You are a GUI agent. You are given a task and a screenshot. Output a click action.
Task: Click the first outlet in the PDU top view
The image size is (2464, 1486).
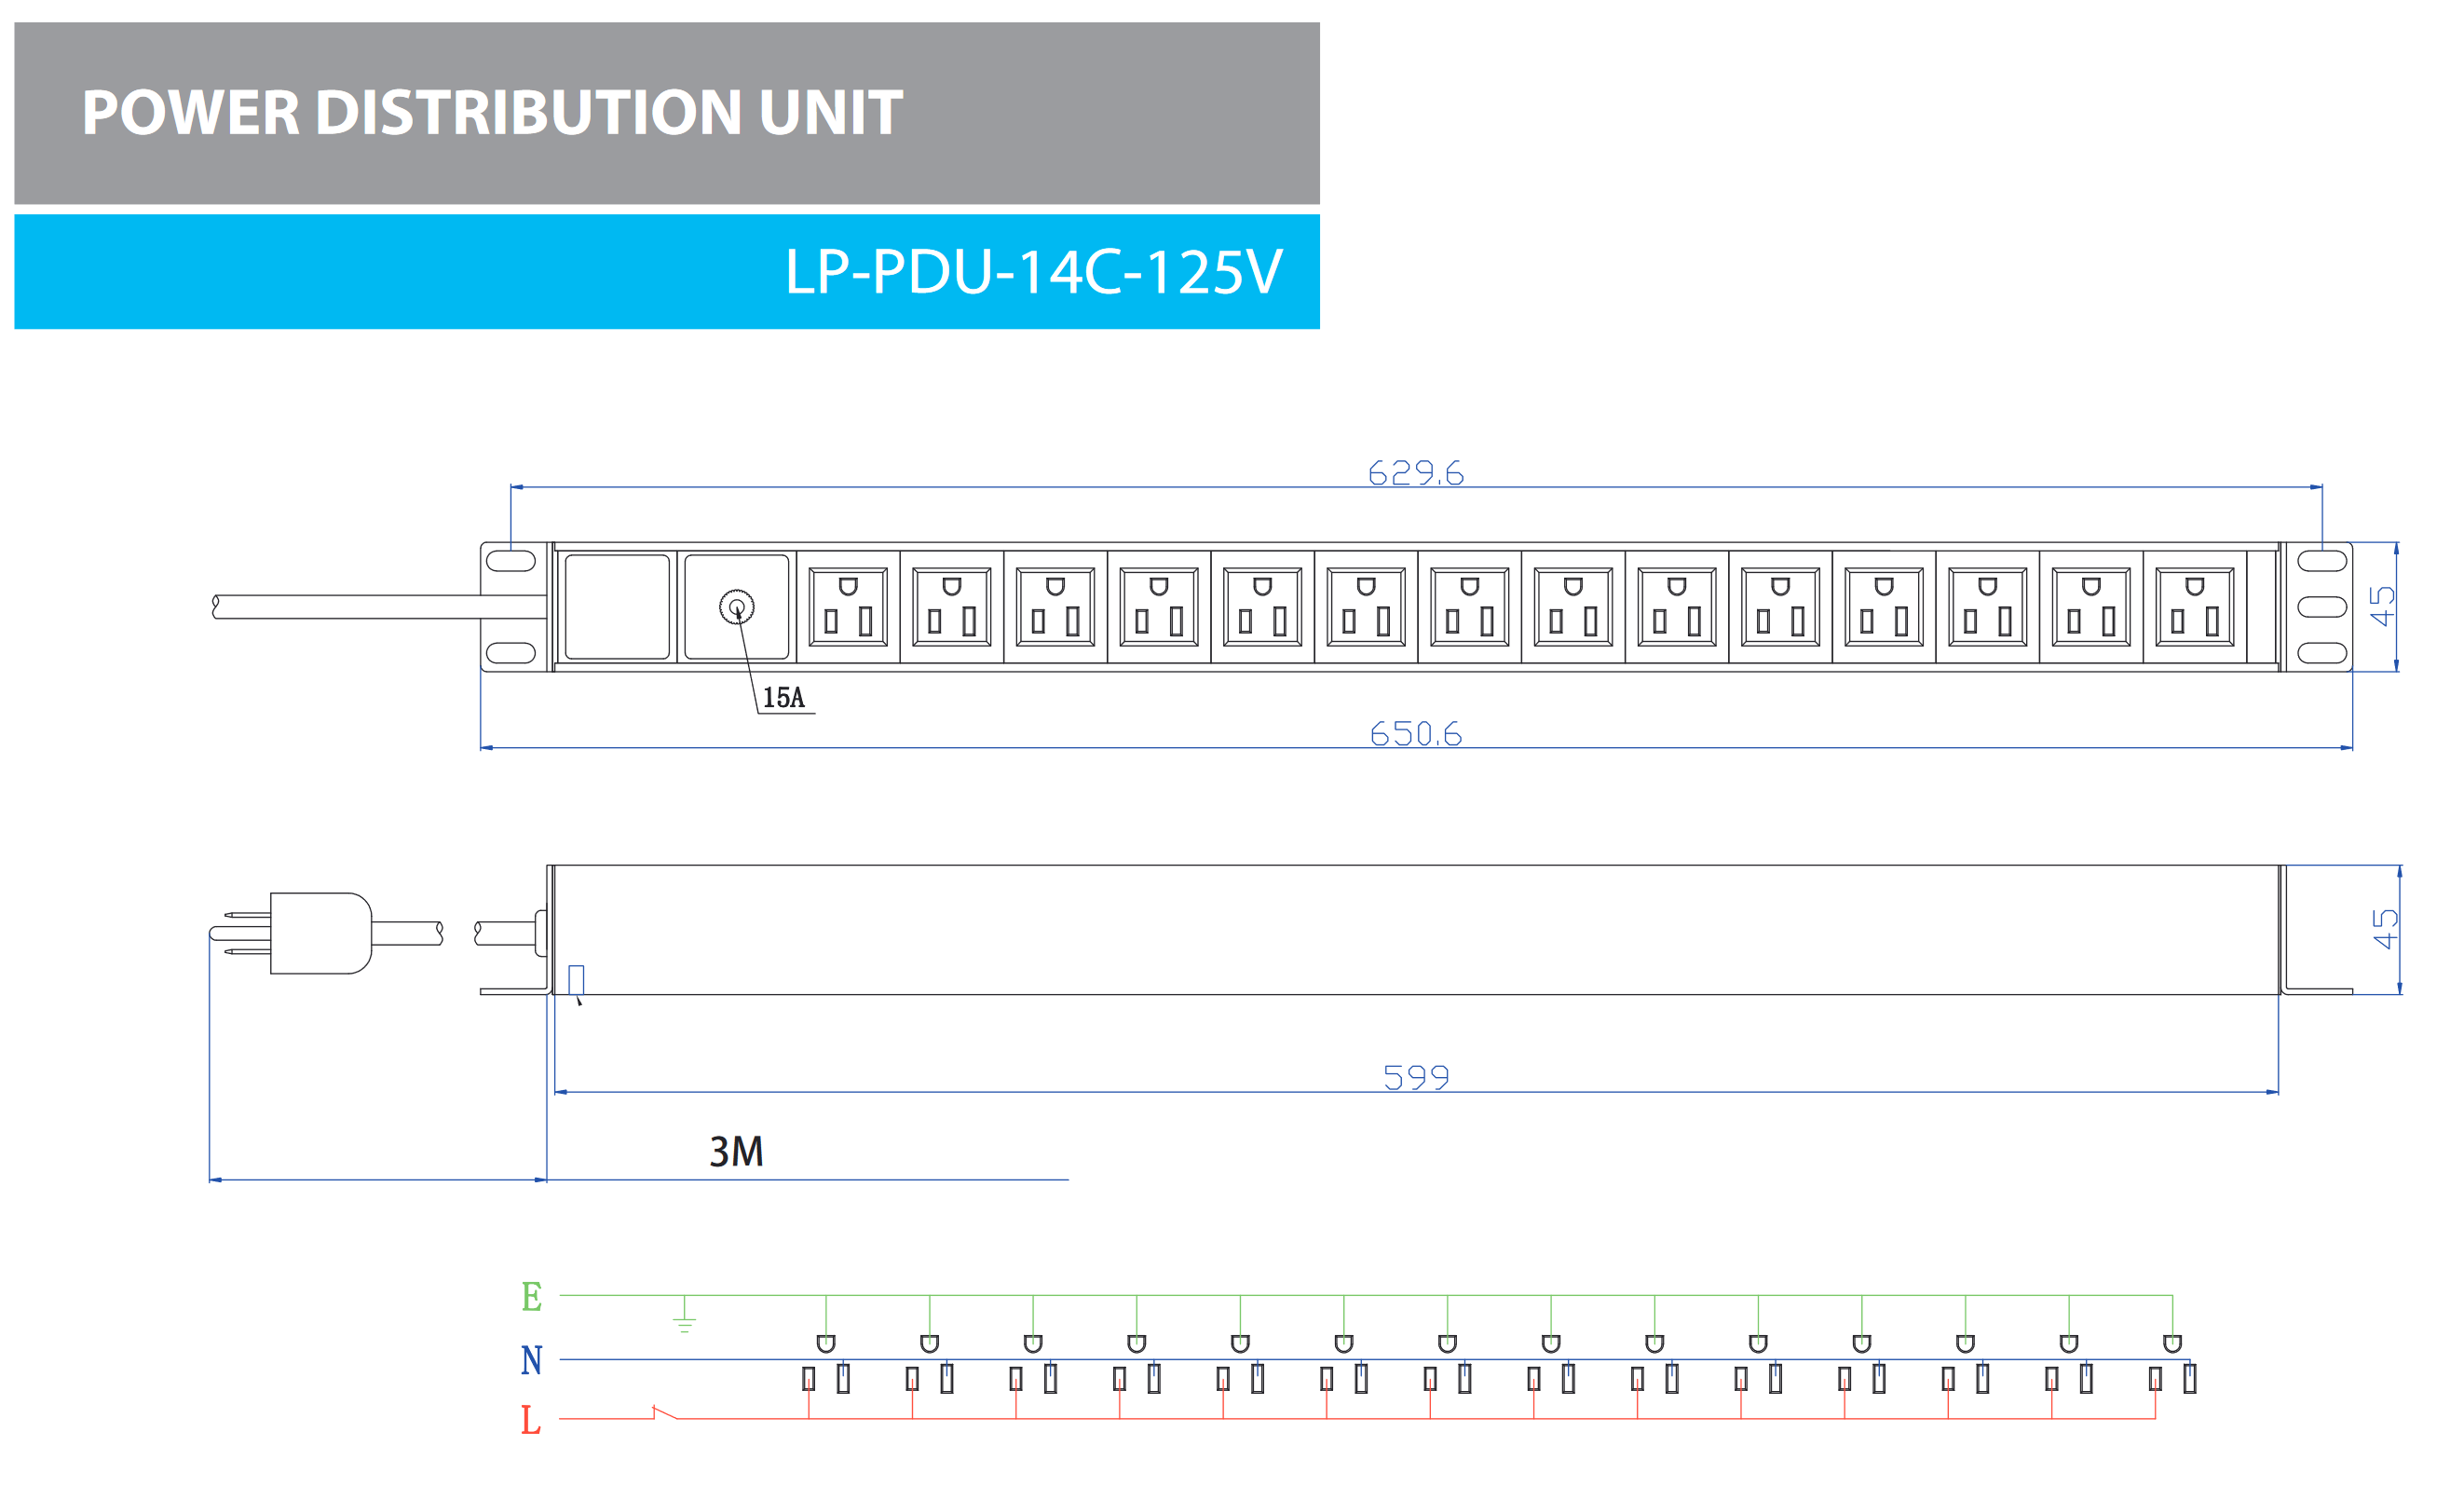848,607
